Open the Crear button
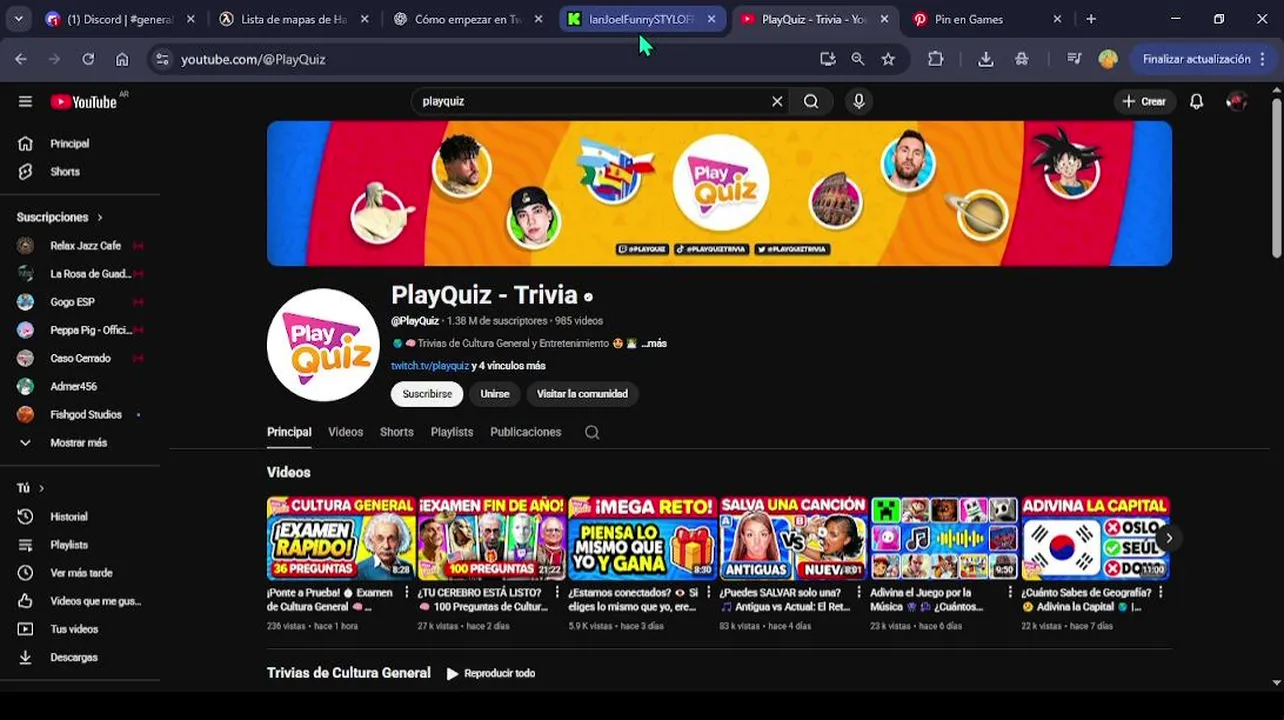1284x720 pixels. point(1144,101)
